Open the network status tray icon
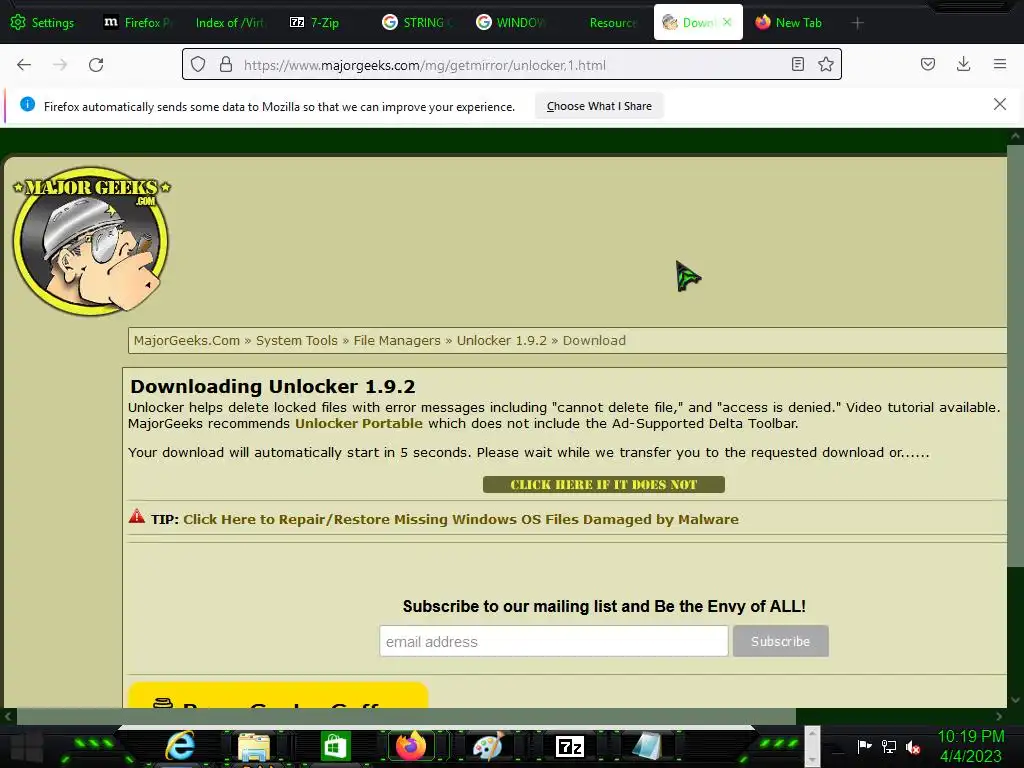 pos(888,746)
